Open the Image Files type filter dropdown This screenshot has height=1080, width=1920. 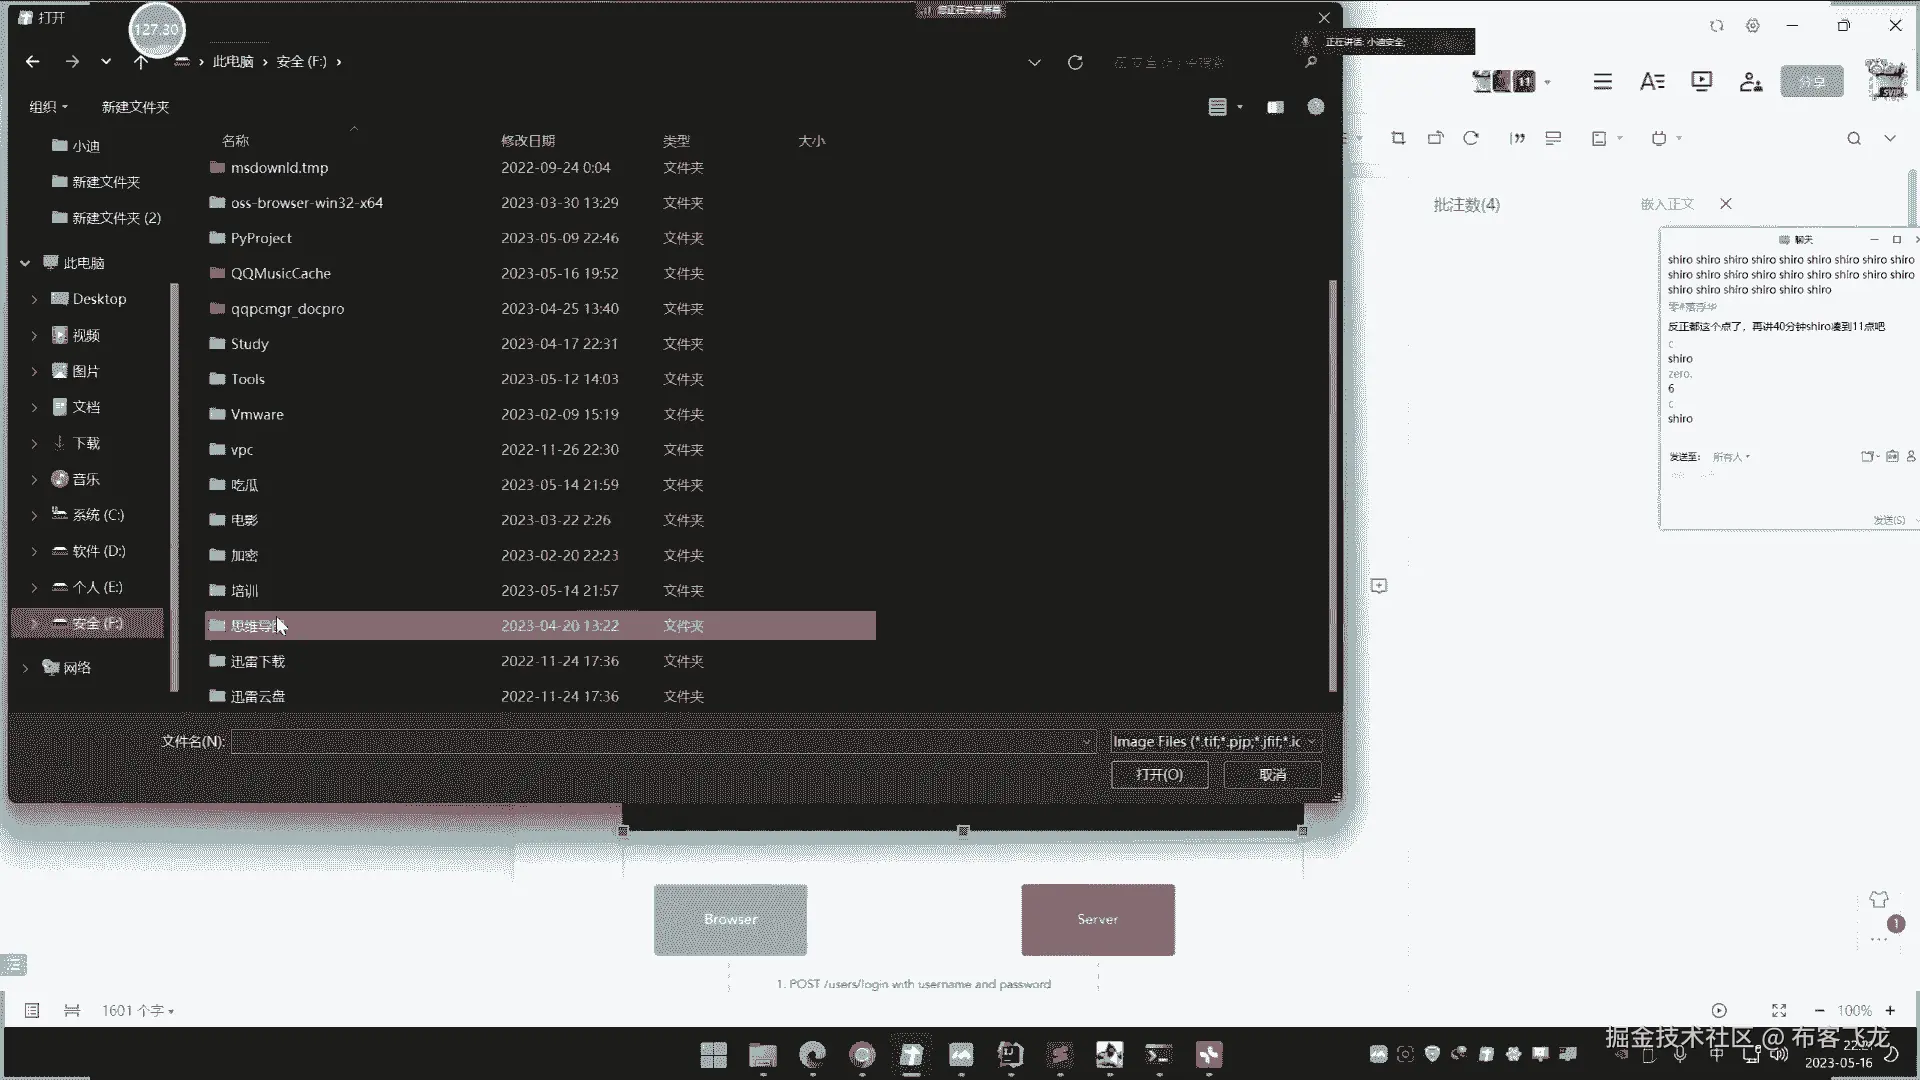(1215, 741)
